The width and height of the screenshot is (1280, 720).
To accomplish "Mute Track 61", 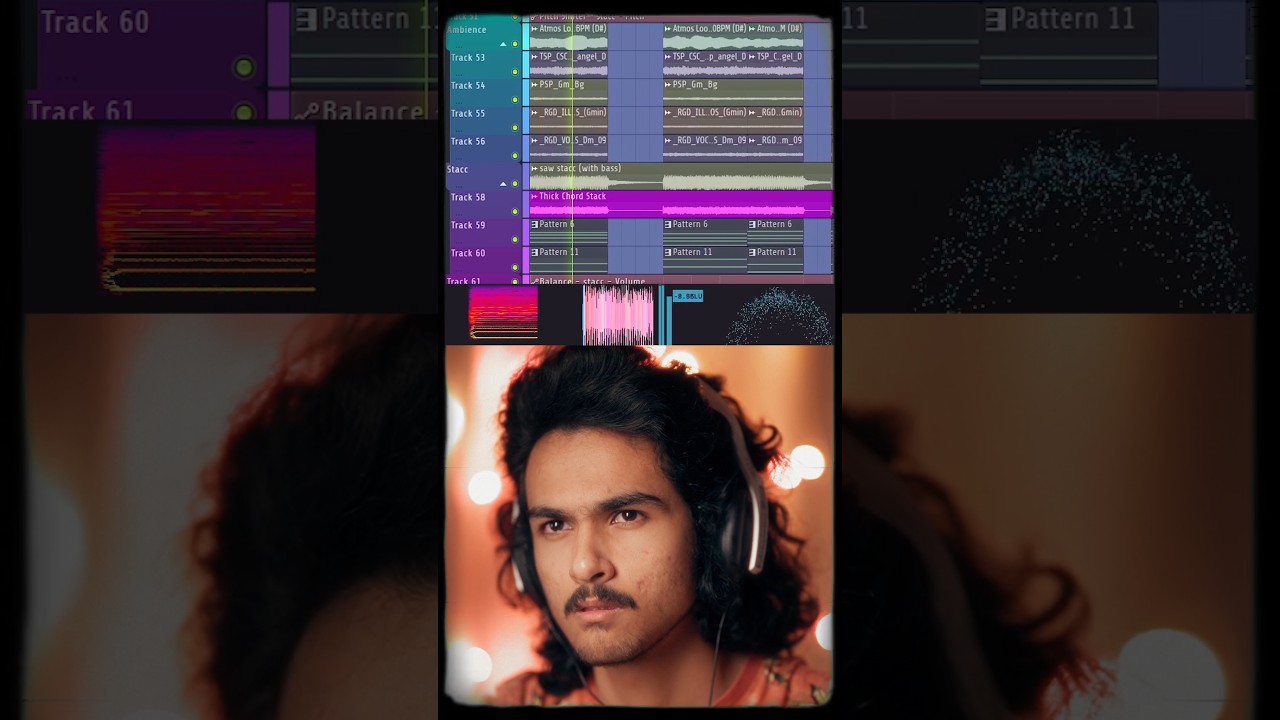I will tap(516, 283).
